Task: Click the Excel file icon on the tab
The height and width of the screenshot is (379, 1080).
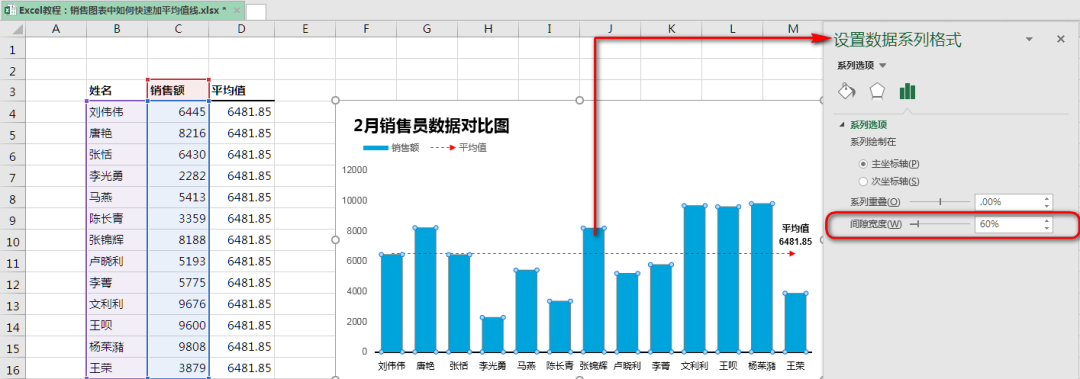Action: tap(10, 10)
